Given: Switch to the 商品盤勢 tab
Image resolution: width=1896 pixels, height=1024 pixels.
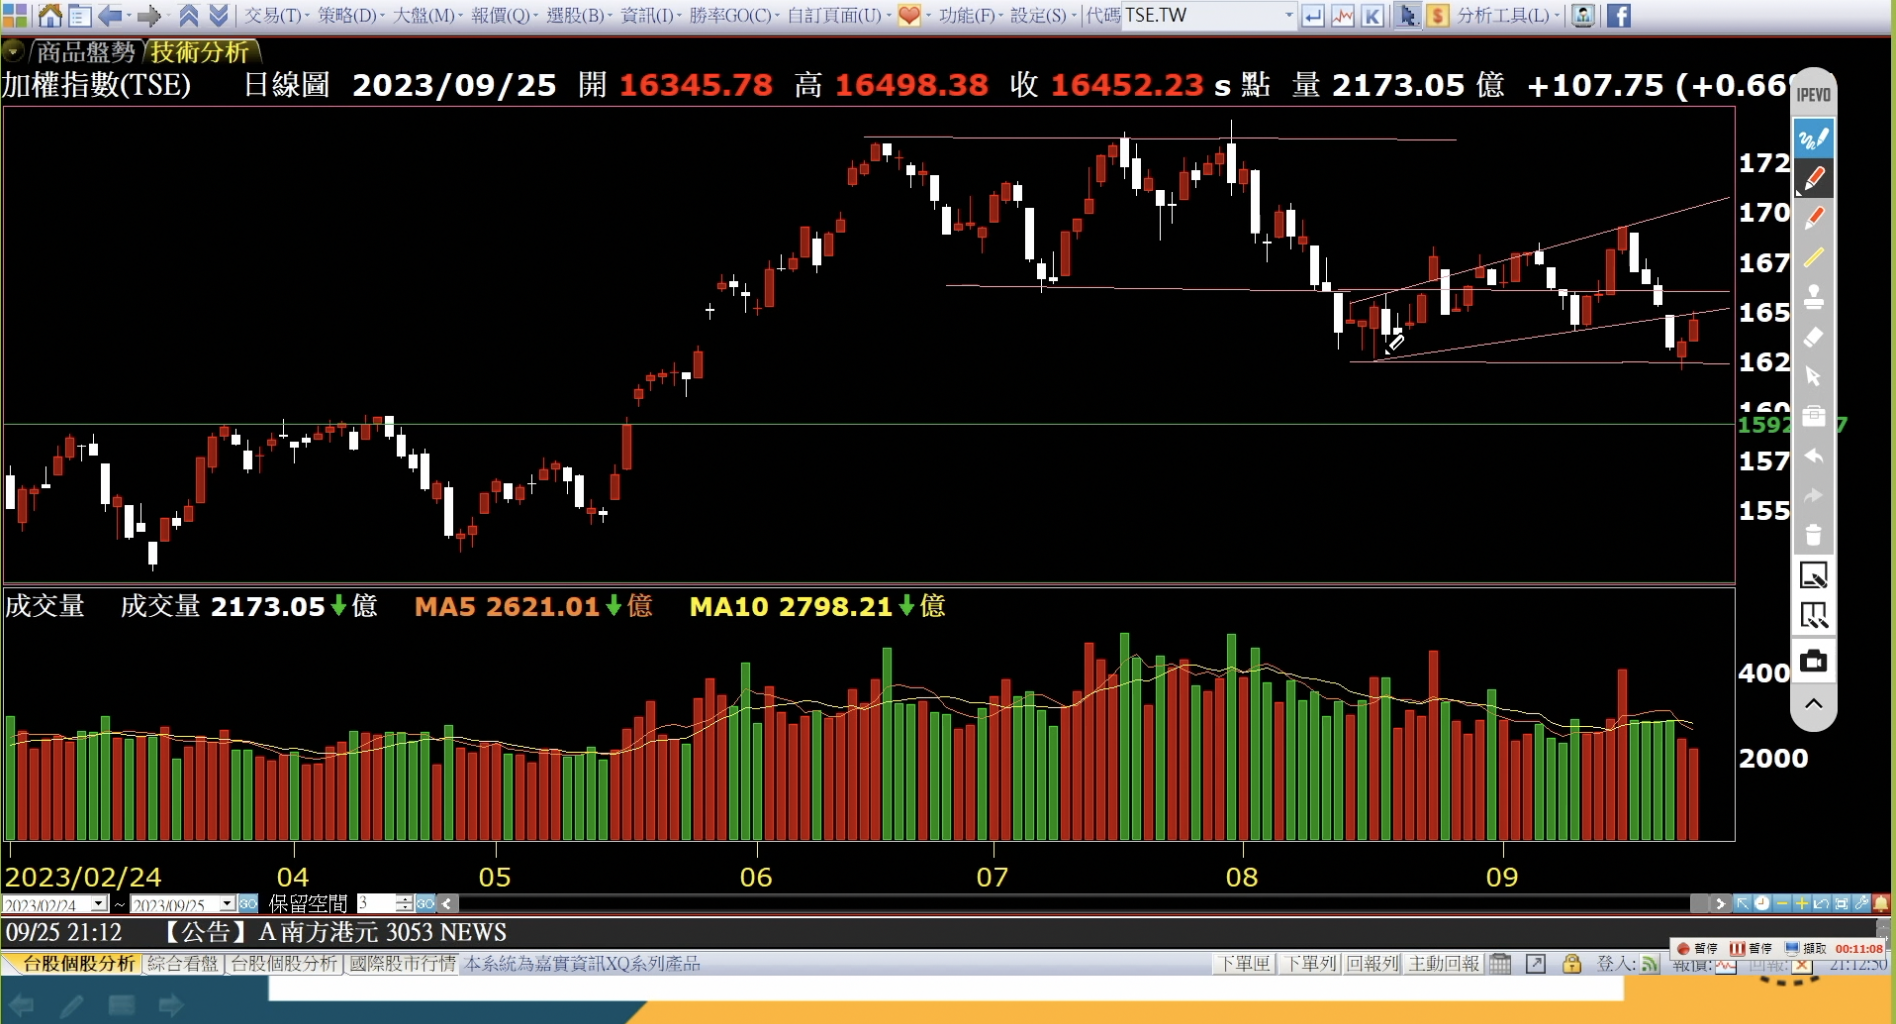Looking at the screenshot, I should pyautogui.click(x=85, y=52).
